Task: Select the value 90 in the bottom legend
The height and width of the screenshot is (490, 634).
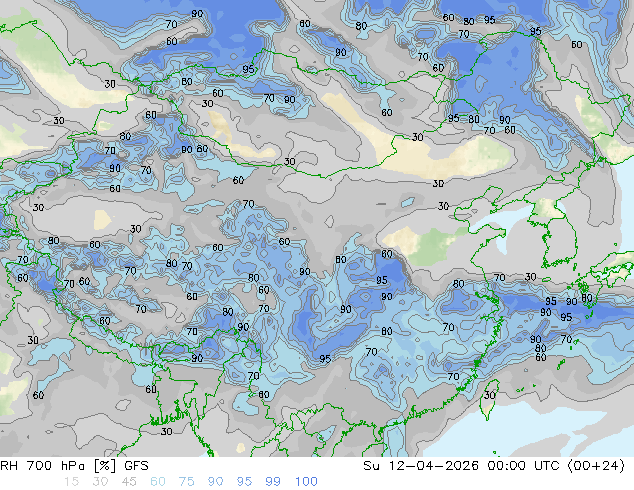Action: click(215, 482)
